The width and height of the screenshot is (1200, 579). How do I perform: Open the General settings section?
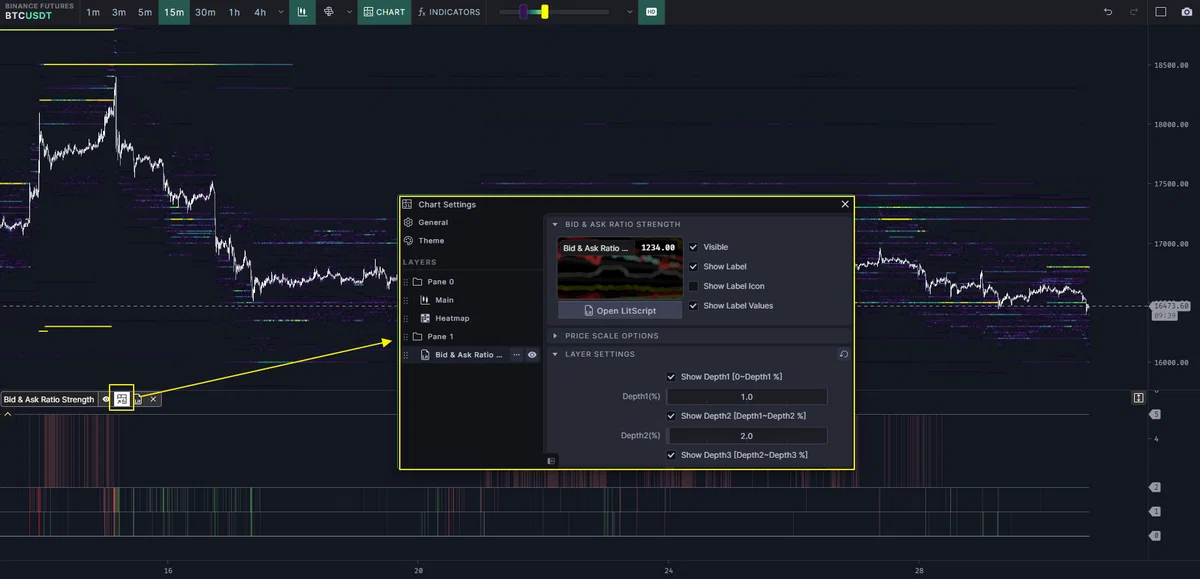point(433,222)
